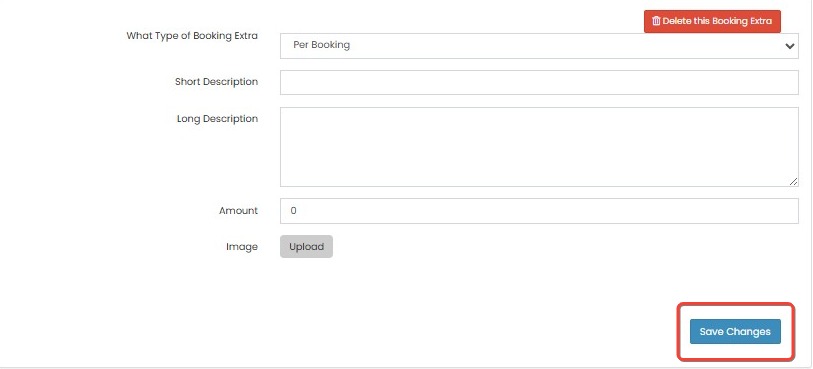This screenshot has height=369, width=813.
Task: Click the resize grip of Long Description box
Action: point(794,181)
